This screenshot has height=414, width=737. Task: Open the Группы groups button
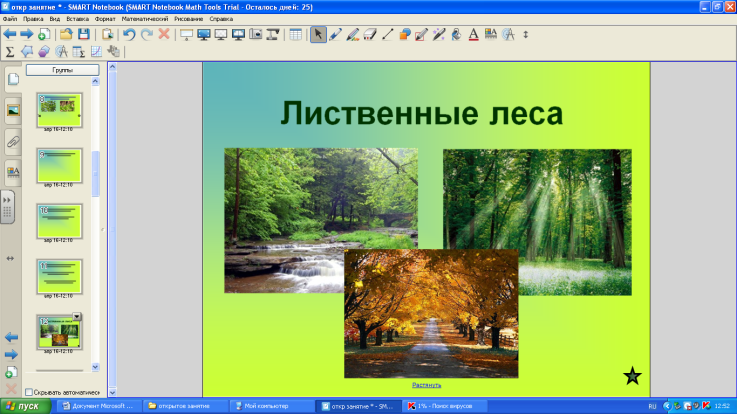click(x=62, y=70)
